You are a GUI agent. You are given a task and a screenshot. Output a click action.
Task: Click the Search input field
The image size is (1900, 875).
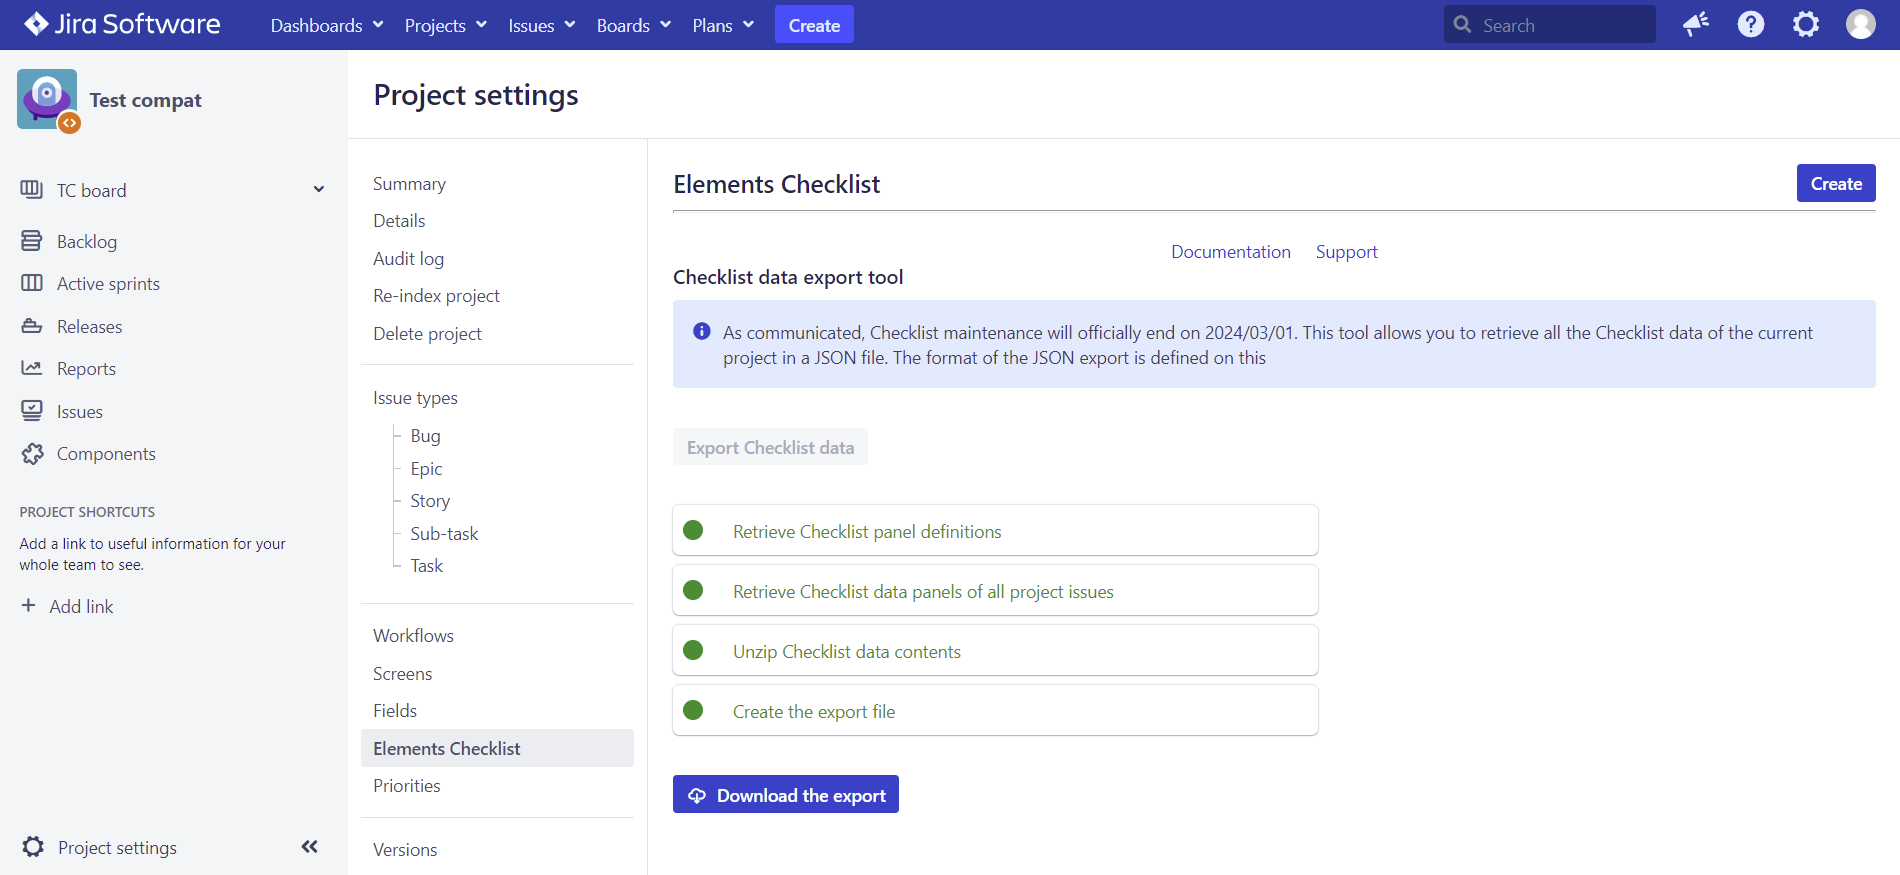pyautogui.click(x=1560, y=25)
